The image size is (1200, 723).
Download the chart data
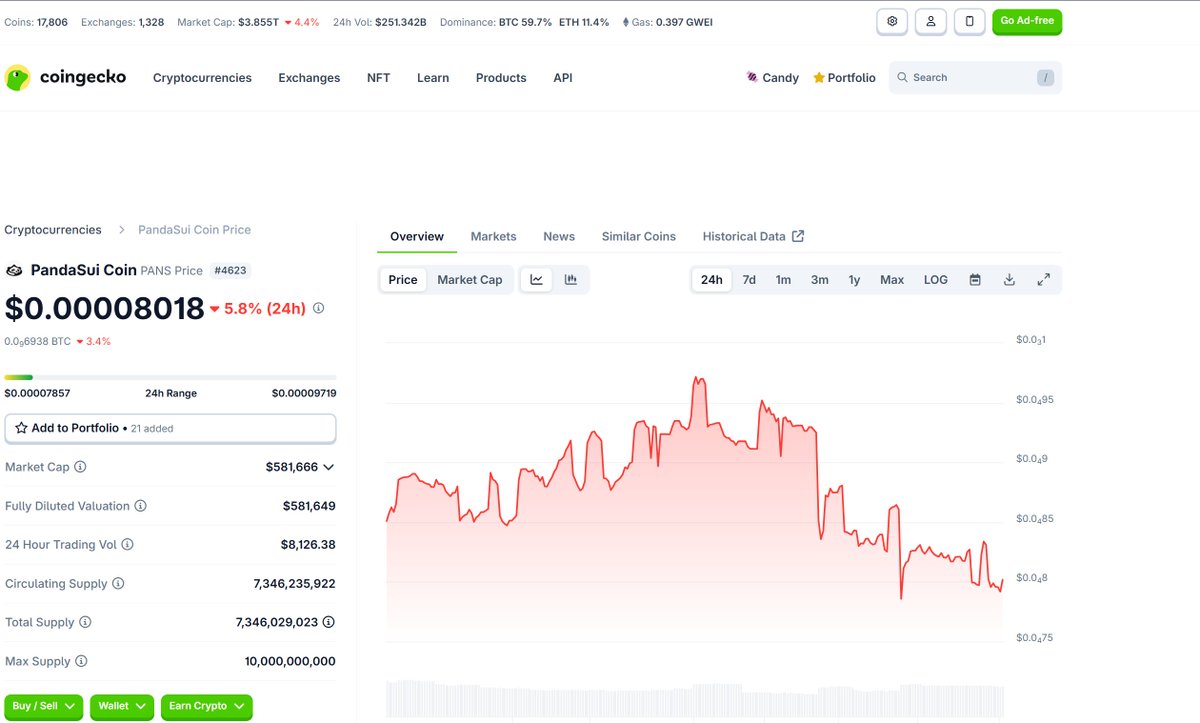1009,280
